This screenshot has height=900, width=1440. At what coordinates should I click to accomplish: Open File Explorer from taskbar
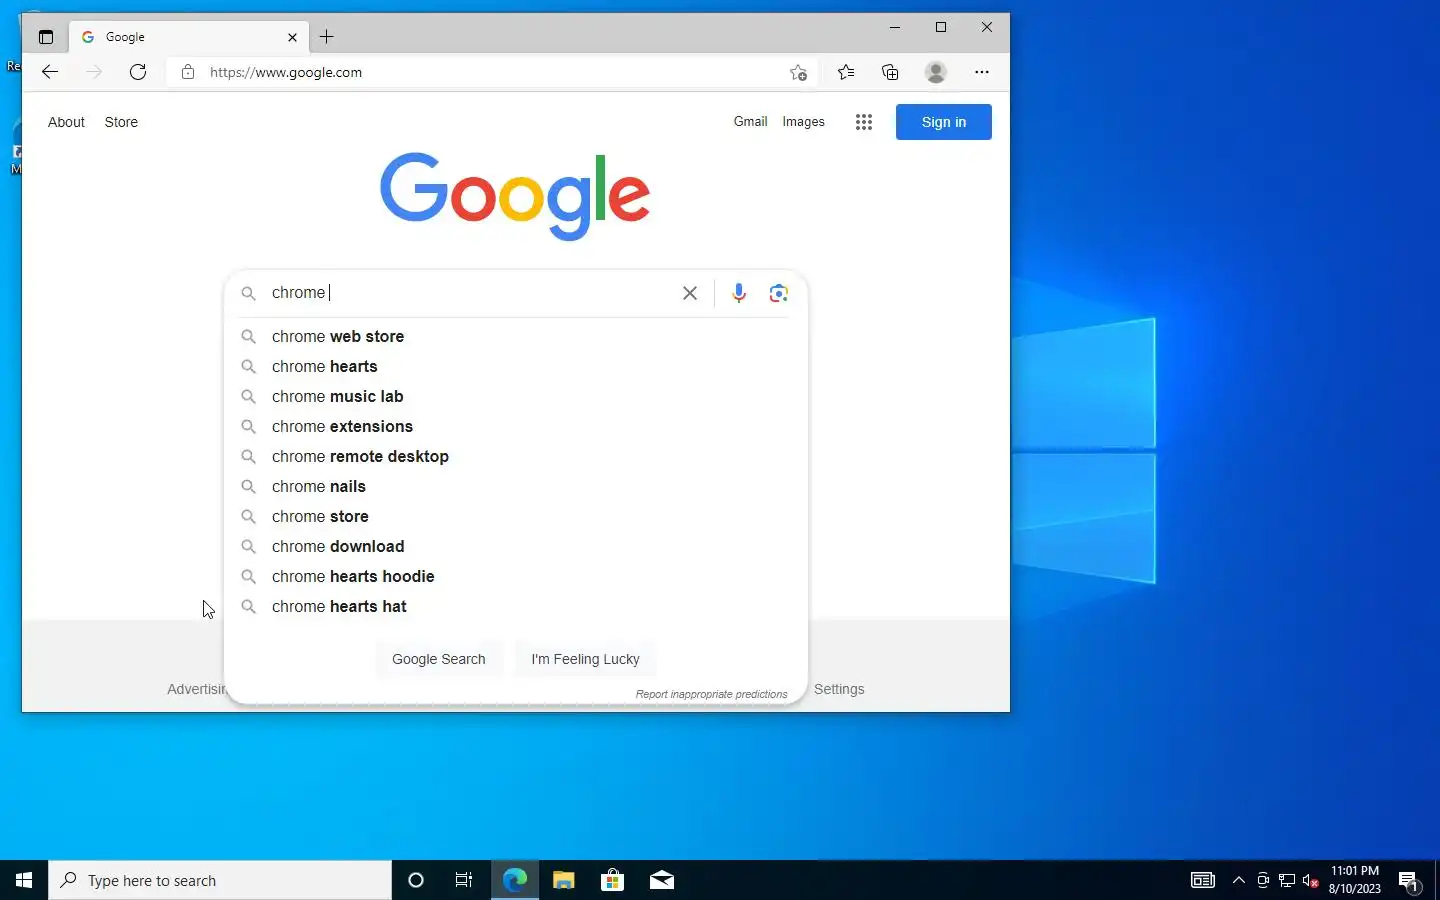[x=564, y=880]
